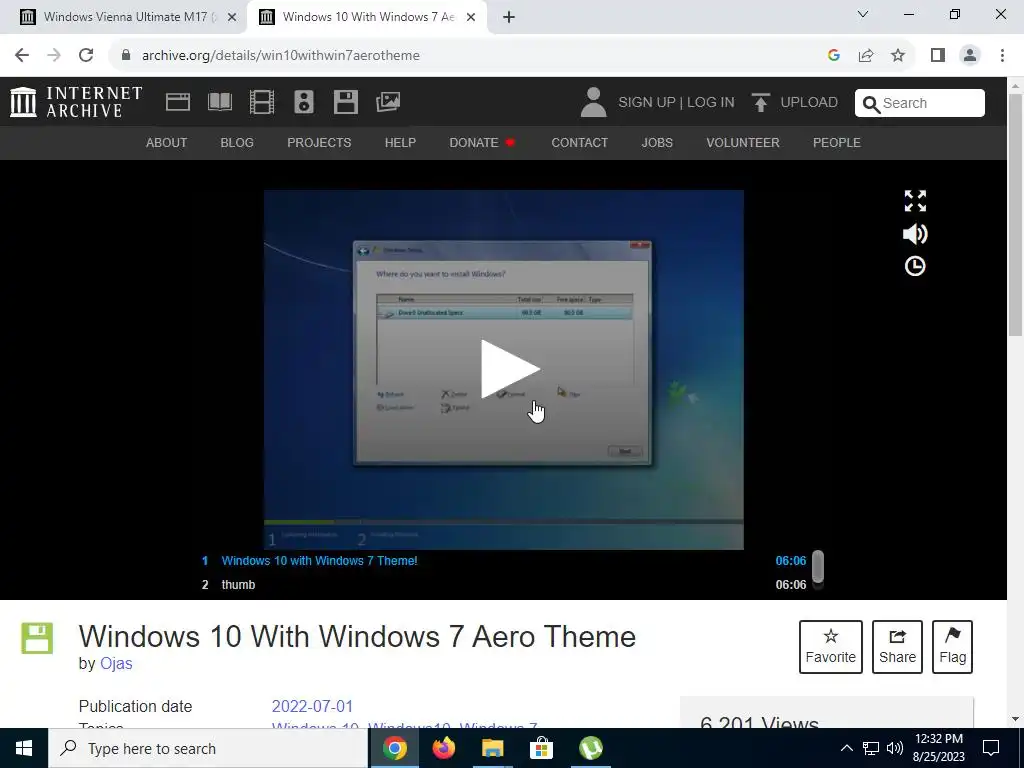Click the Chrome Back arrow

point(22,56)
